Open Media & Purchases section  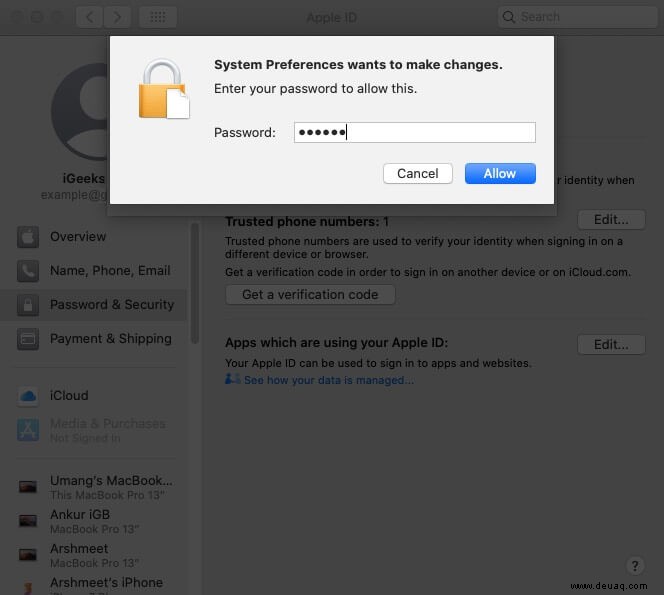pos(93,430)
